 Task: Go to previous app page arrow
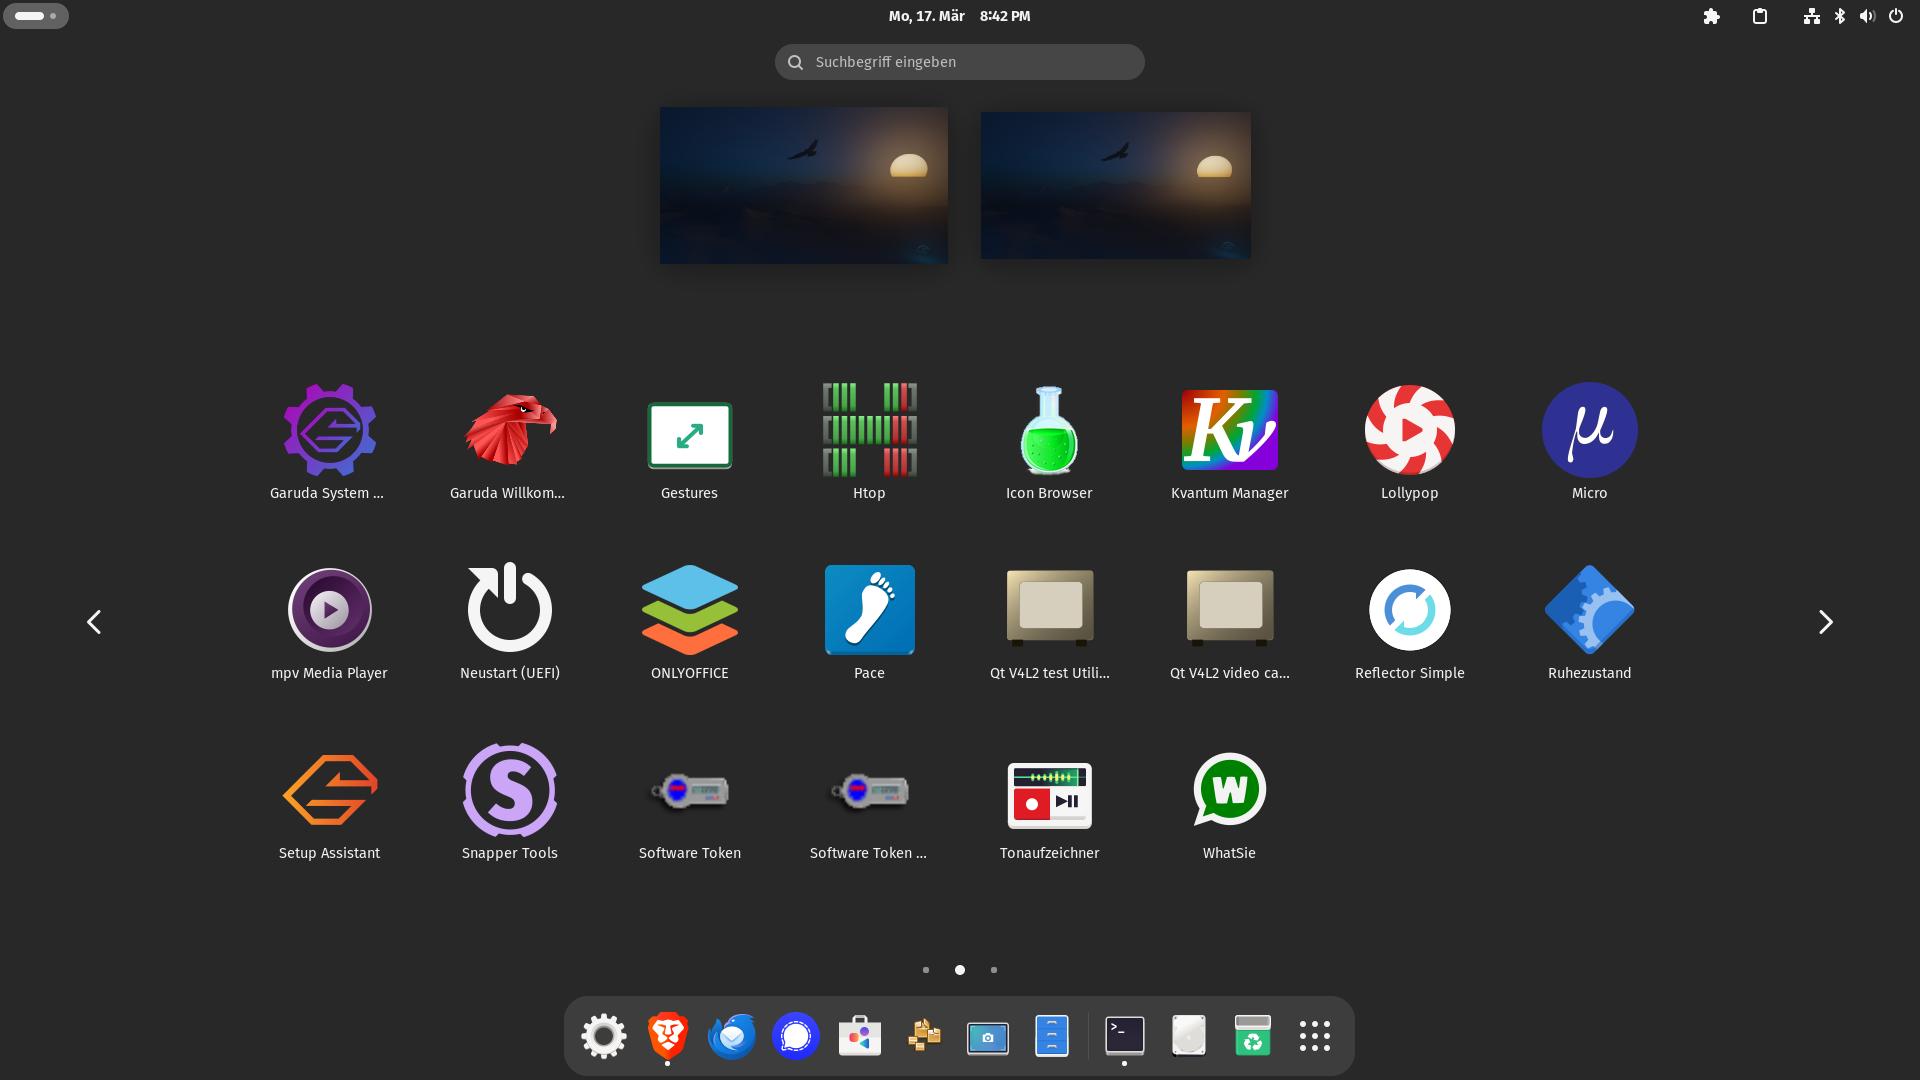click(94, 622)
